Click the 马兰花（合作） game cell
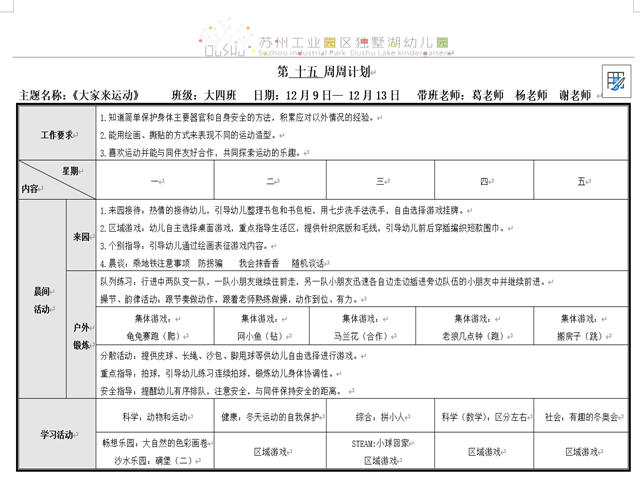This screenshot has height=480, width=640. [x=362, y=327]
